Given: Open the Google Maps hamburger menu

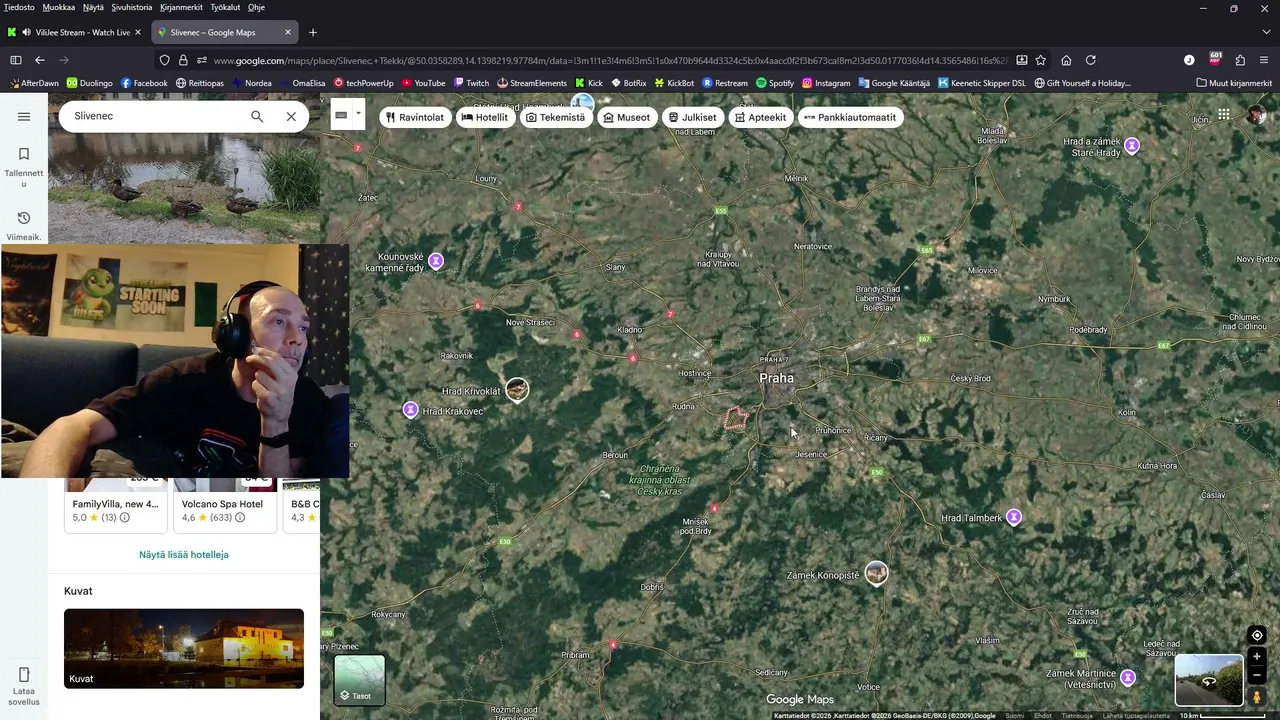Looking at the screenshot, I should (24, 116).
